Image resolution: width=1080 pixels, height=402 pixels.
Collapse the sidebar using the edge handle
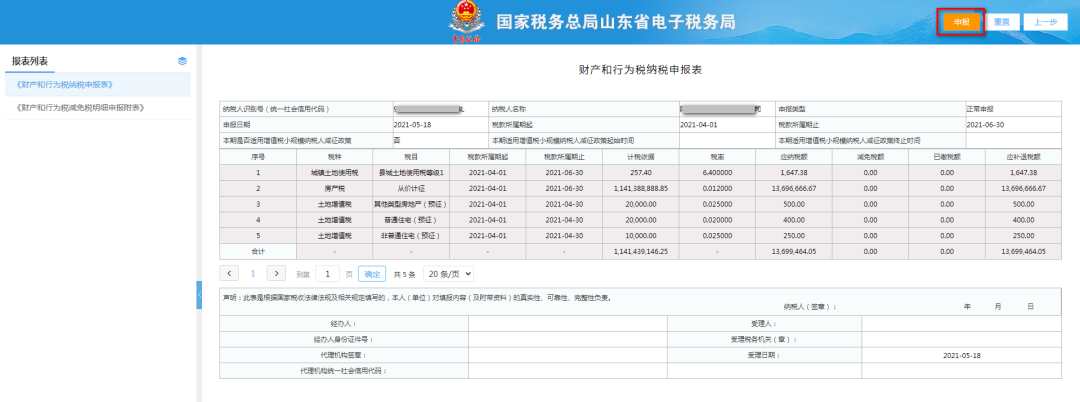click(x=199, y=295)
